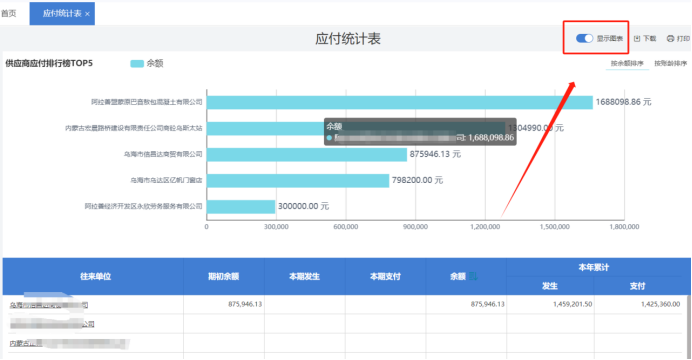Image resolution: width=692 pixels, height=360 pixels.
Task: Click the table's vertical scrollbar
Action: pos(688,327)
